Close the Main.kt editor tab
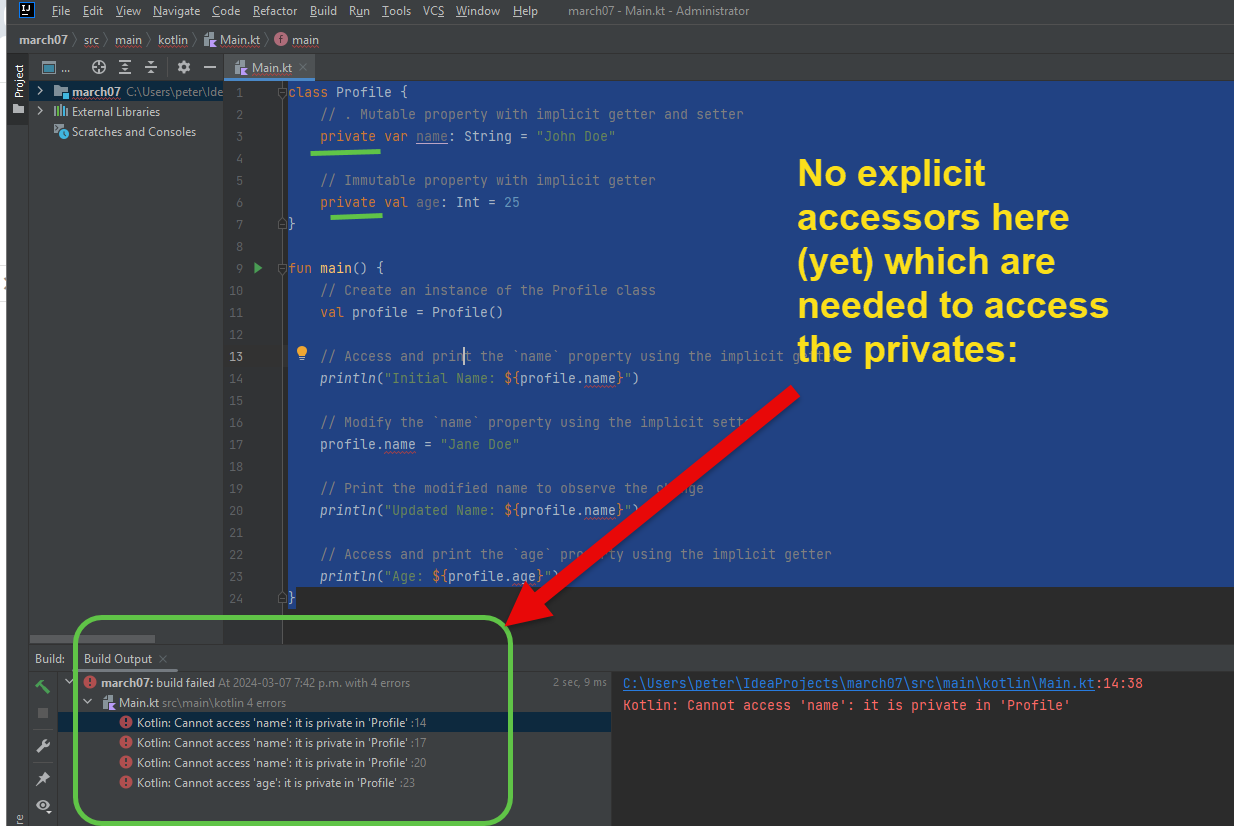This screenshot has height=826, width=1234. [x=304, y=68]
